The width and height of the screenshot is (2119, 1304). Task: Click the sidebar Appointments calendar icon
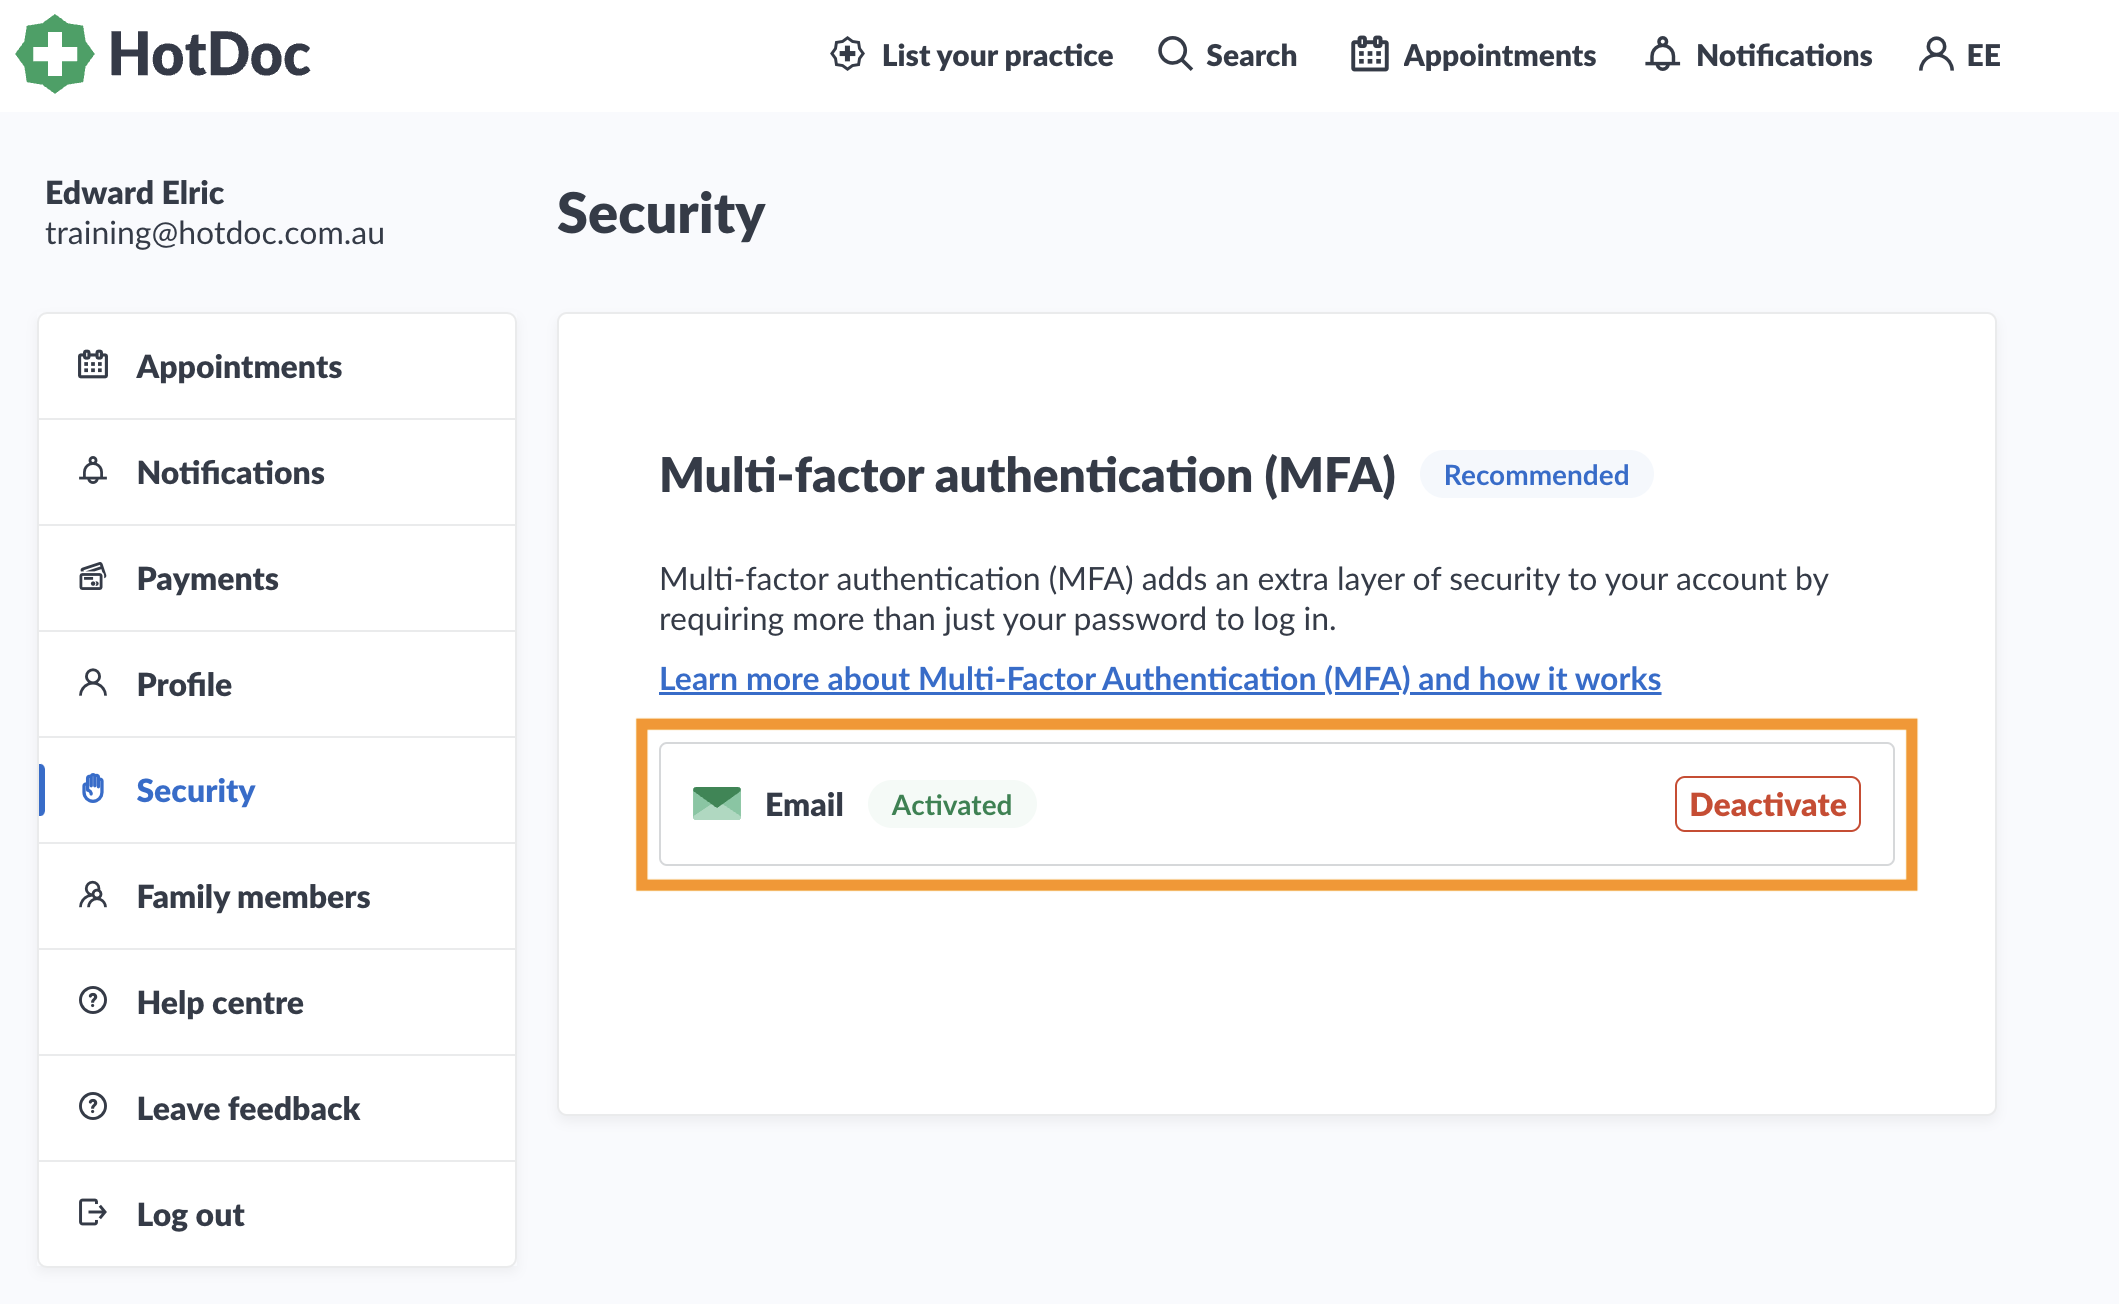93,365
